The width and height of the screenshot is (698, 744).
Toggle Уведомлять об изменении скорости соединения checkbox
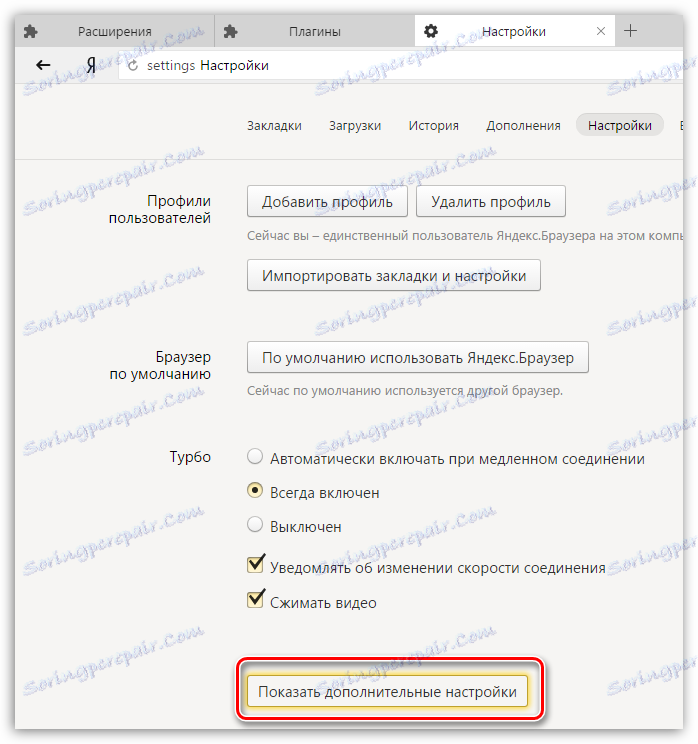255,565
